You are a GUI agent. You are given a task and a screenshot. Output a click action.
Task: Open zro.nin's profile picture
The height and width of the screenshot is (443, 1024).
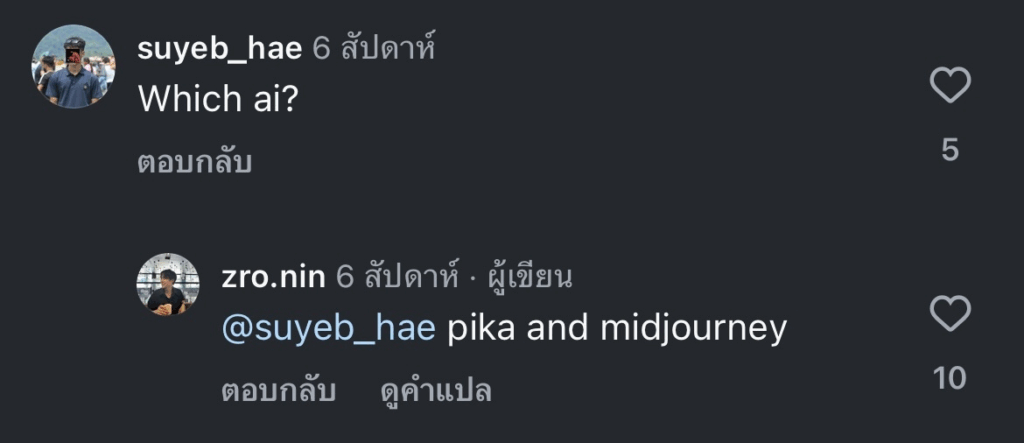point(168,284)
